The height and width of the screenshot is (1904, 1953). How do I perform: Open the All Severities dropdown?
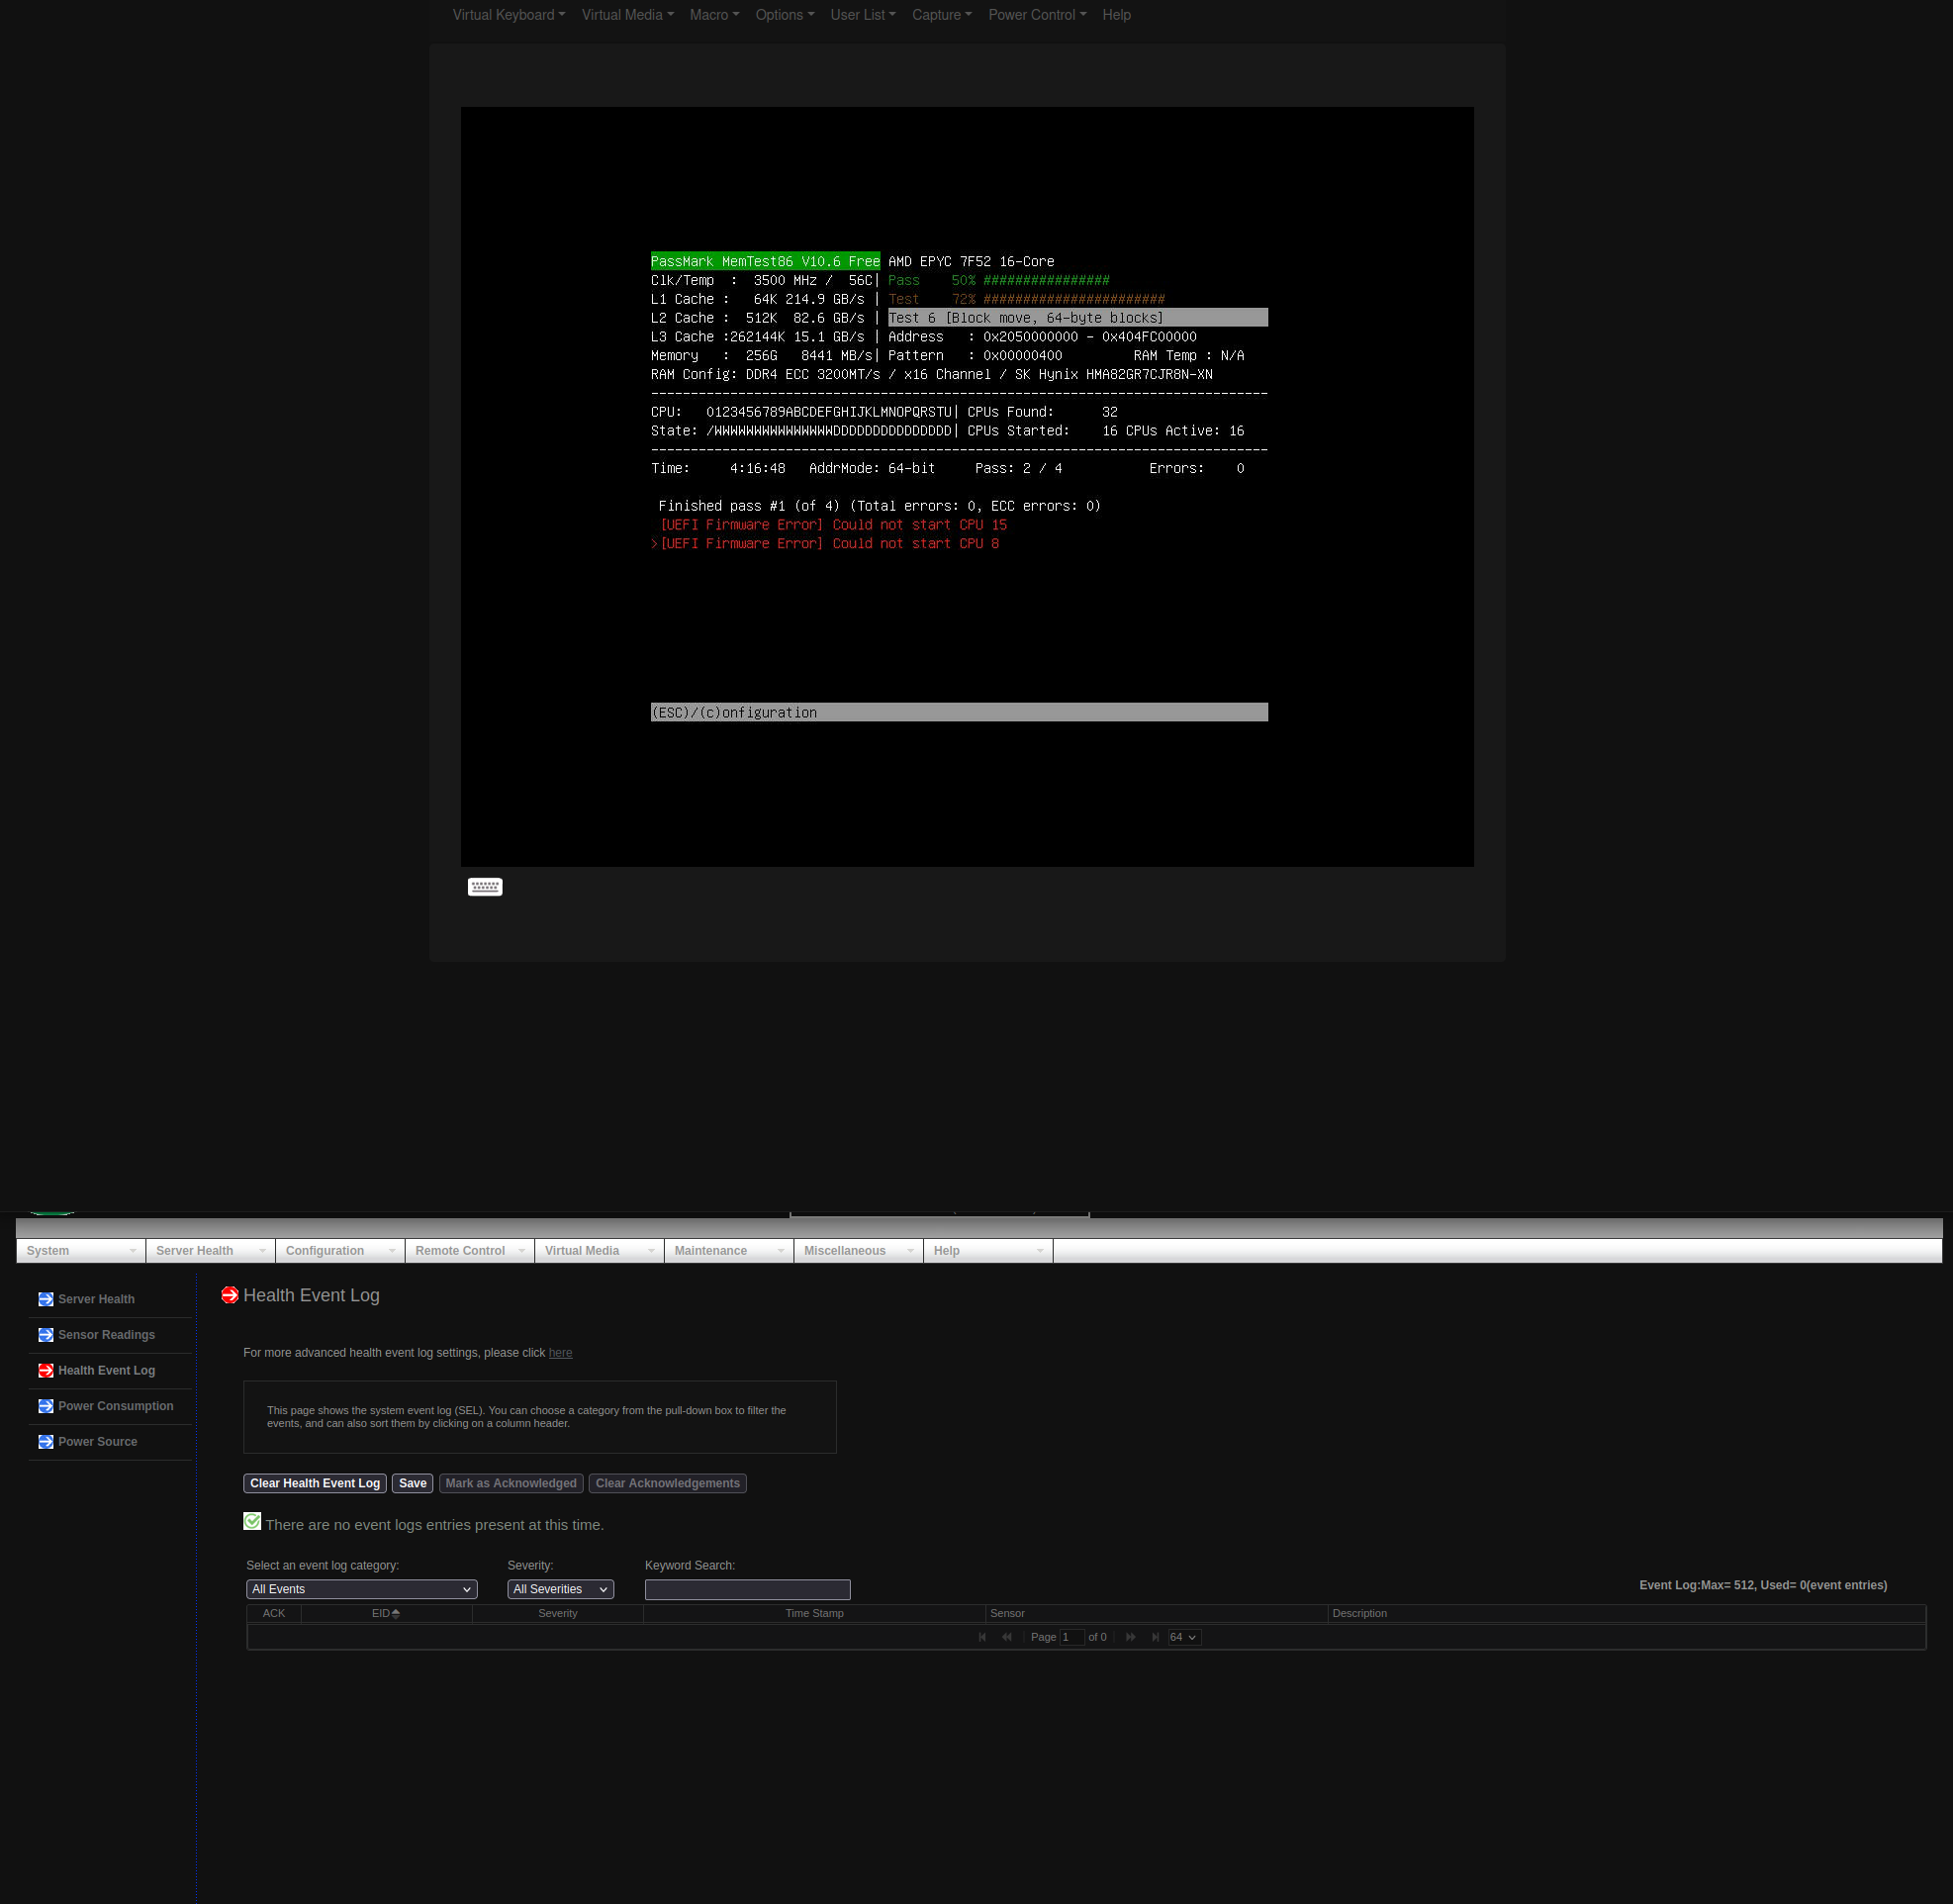pos(560,1590)
